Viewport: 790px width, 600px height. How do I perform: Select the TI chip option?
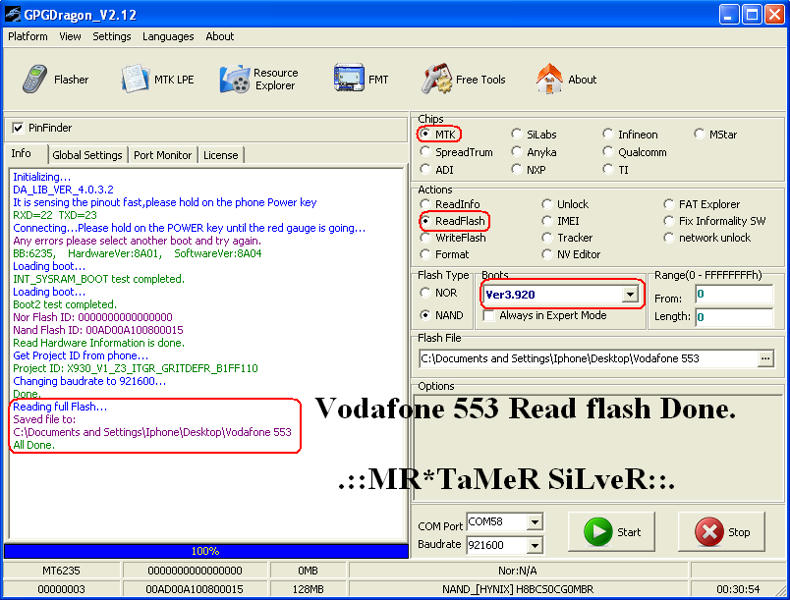pos(608,169)
